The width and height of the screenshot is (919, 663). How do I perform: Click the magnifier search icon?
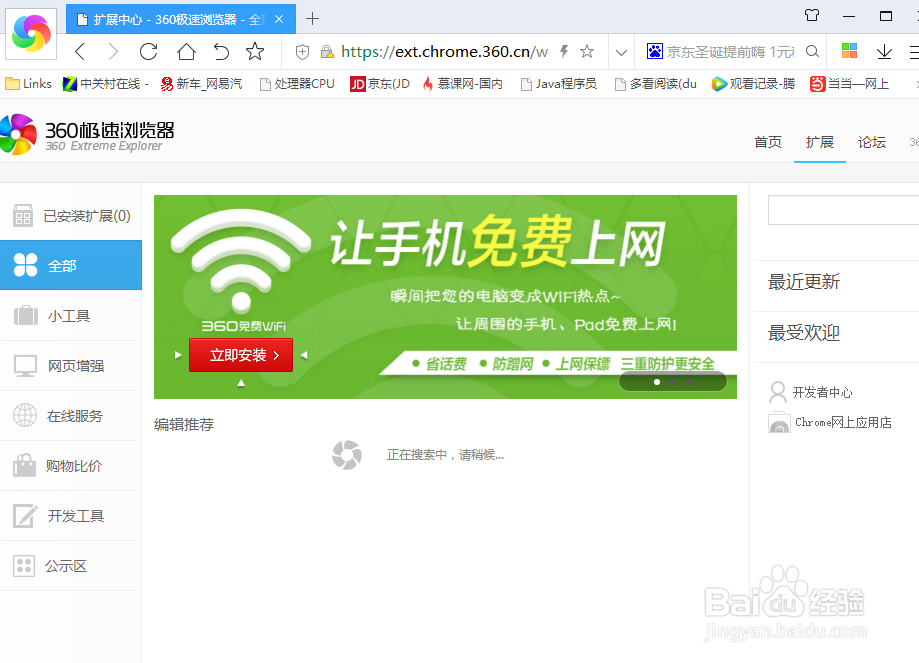[812, 52]
